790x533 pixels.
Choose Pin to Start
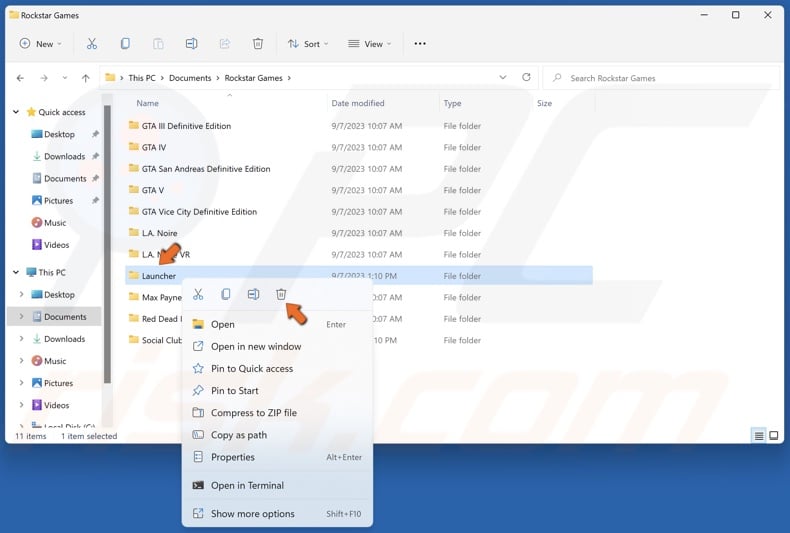pos(277,391)
